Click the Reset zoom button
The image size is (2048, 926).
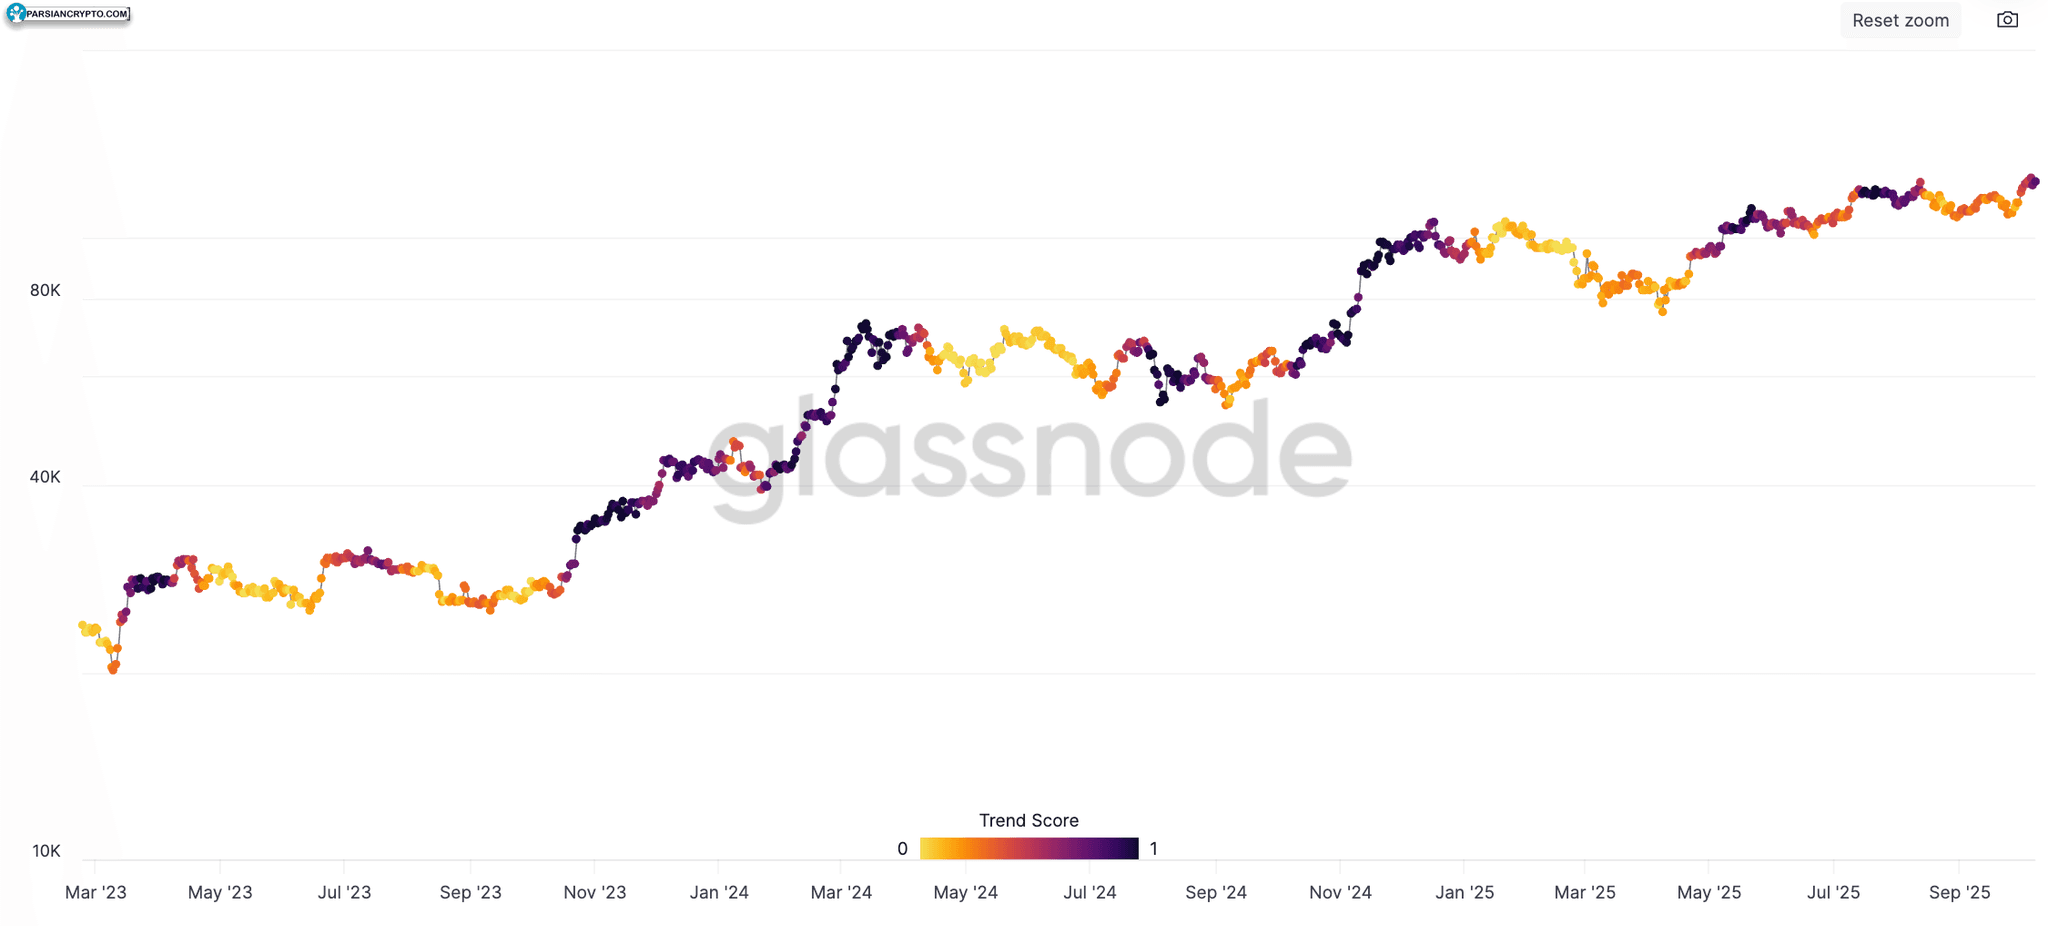pos(1900,20)
